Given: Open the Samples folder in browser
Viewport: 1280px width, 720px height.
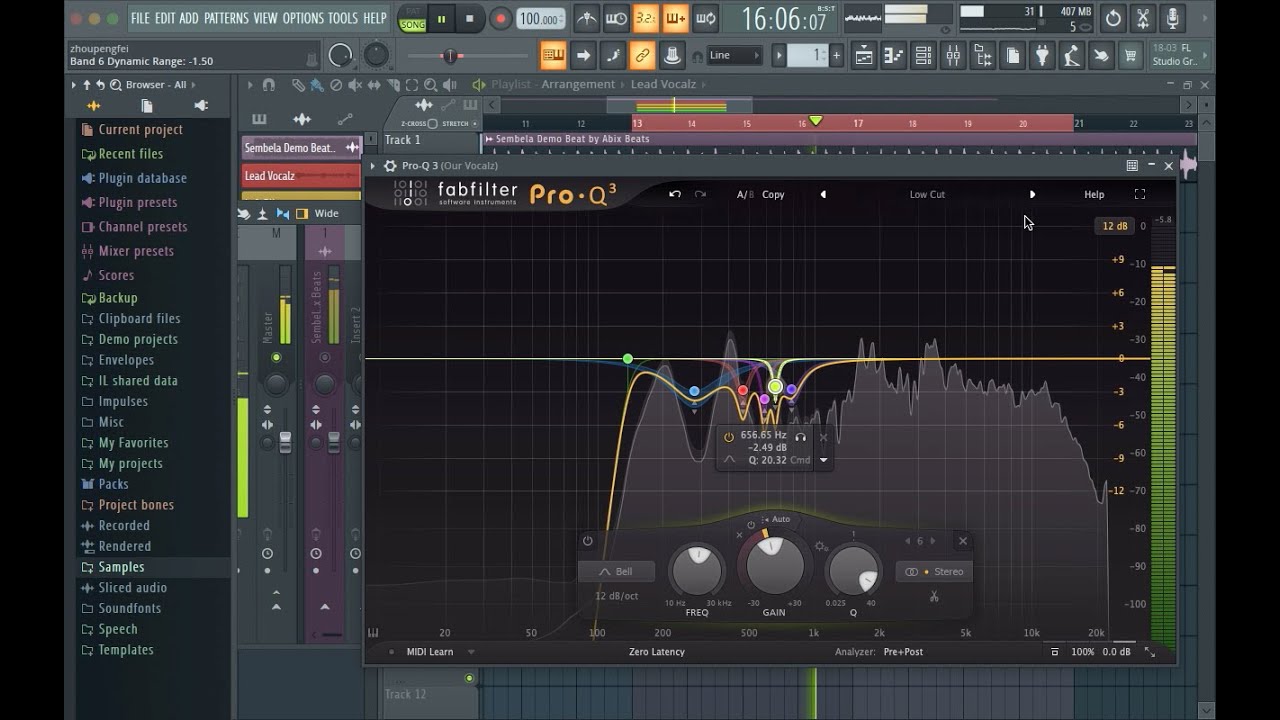Looking at the screenshot, I should (121, 567).
